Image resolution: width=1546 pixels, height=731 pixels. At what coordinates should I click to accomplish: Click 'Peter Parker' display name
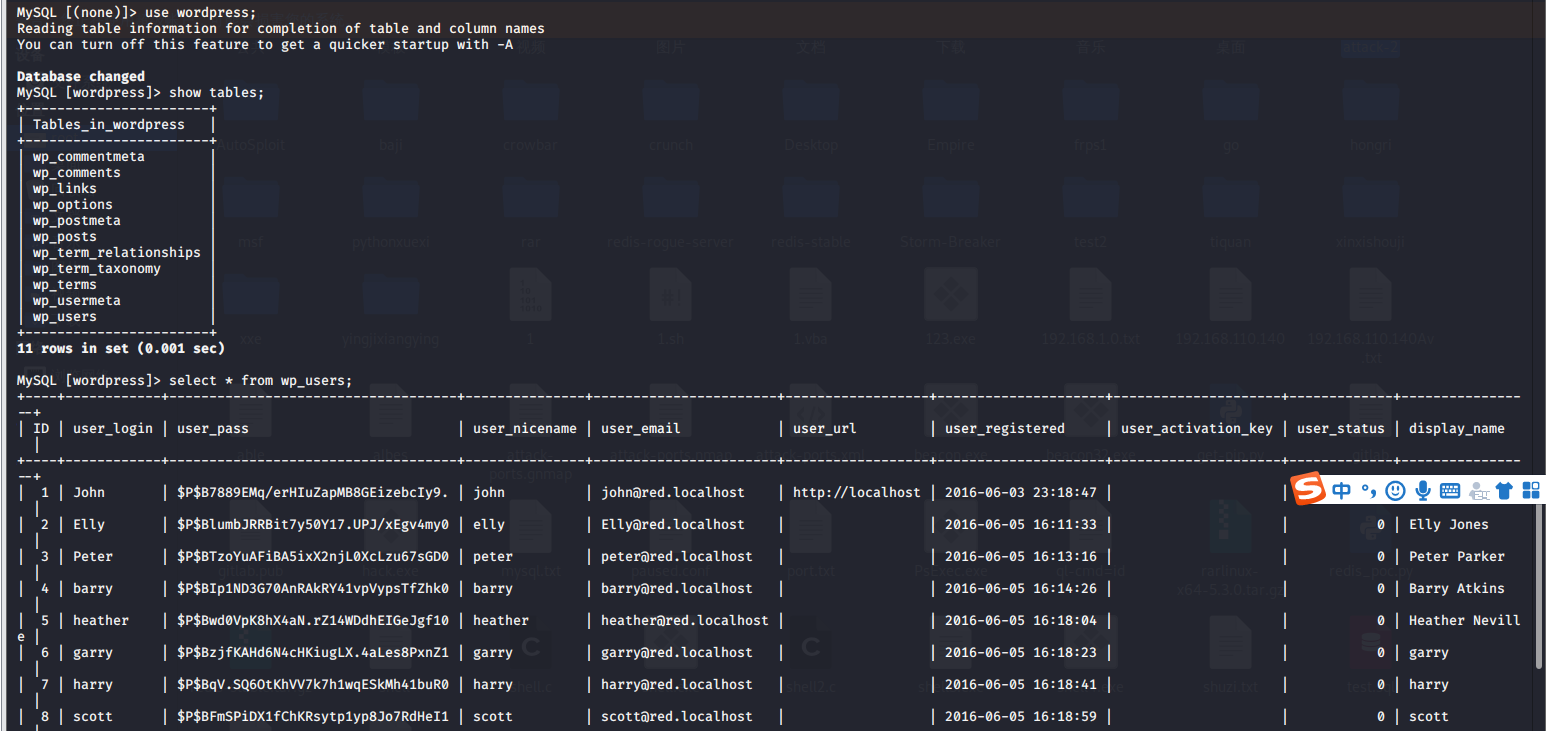coord(1457,556)
